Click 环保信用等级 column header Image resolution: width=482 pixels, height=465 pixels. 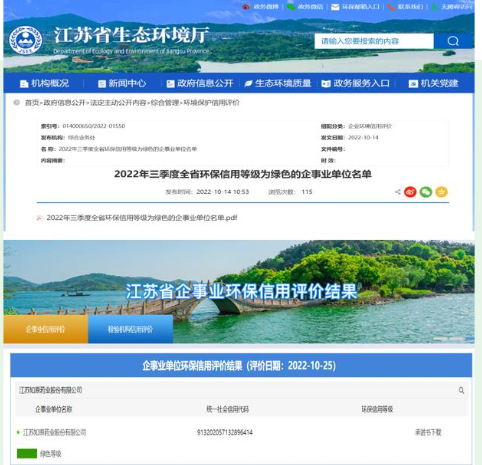[377, 409]
